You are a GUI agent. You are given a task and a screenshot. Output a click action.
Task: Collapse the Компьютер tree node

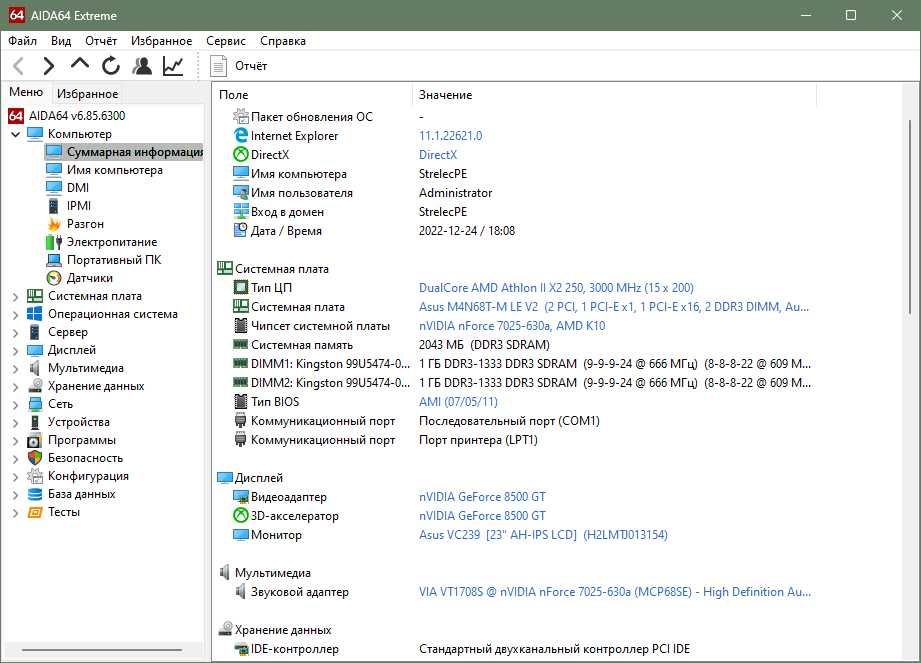coord(16,134)
